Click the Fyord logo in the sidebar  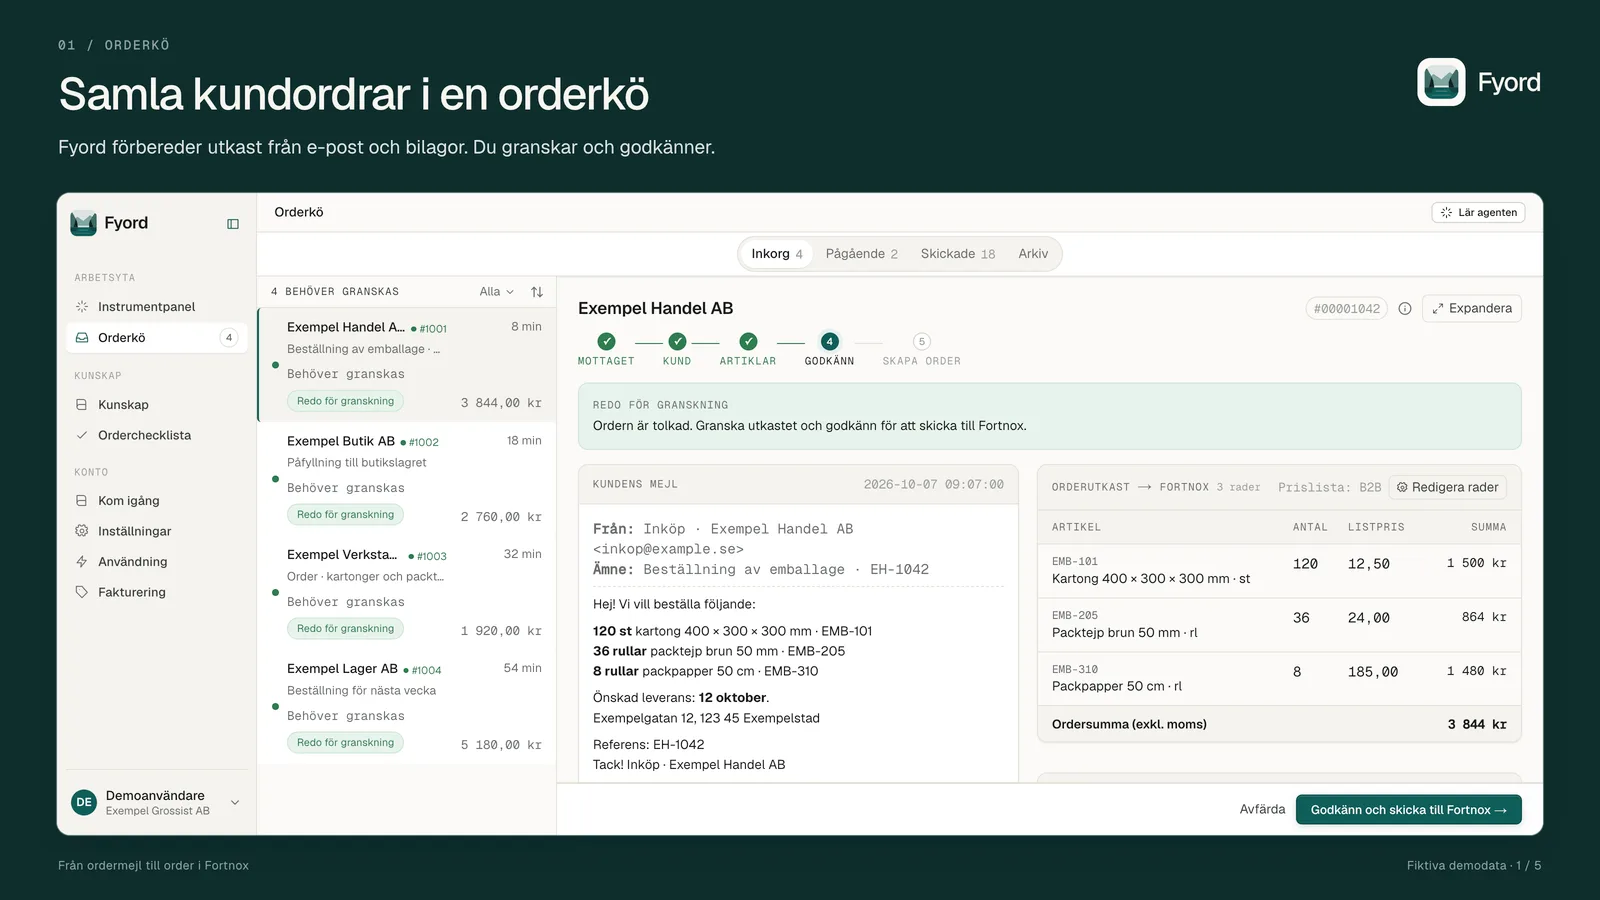point(109,223)
